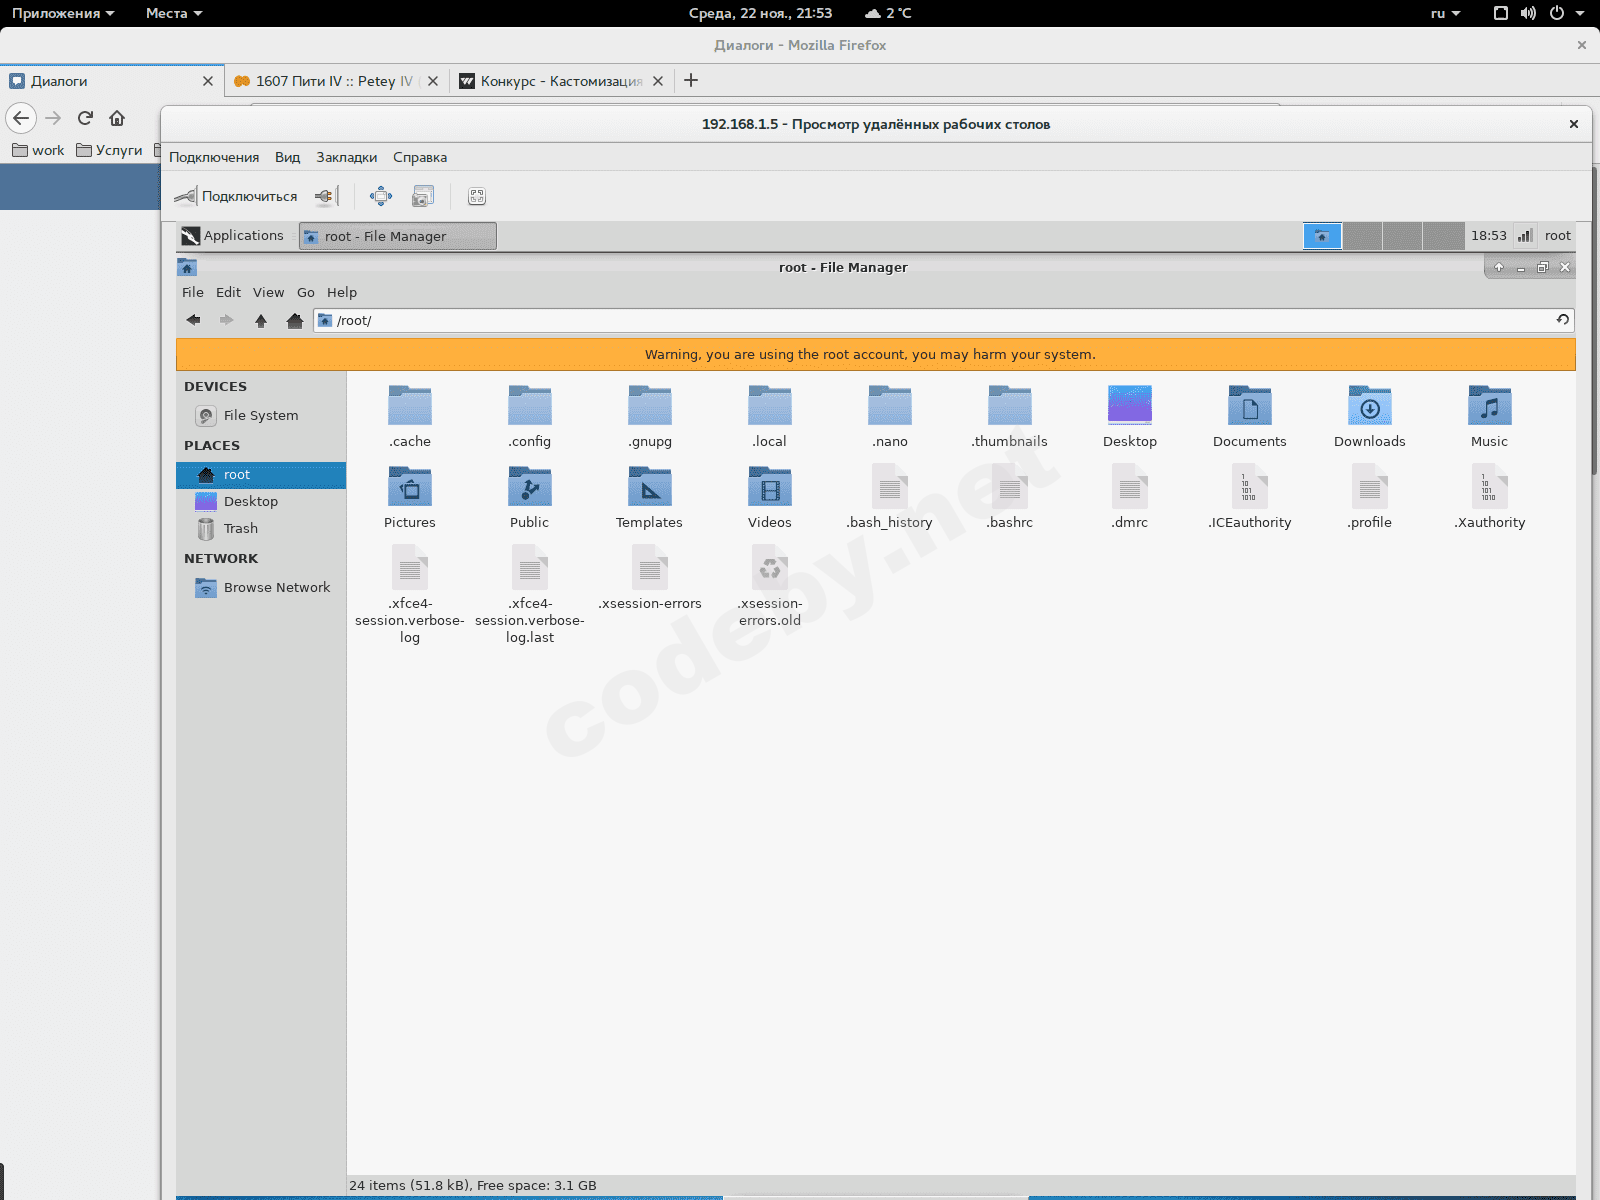Click the network signal panel icon
Viewport: 1600px width, 1200px height.
click(1525, 236)
